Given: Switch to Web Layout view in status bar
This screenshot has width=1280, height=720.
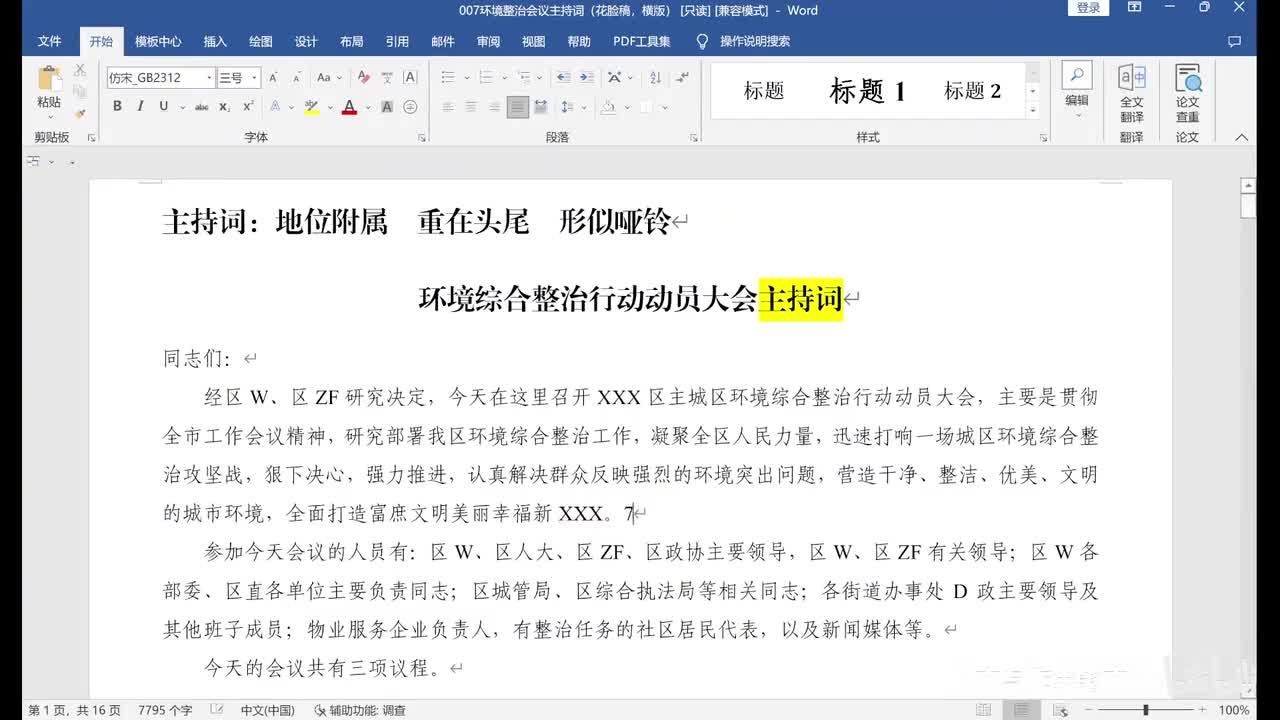Looking at the screenshot, I should (x=1059, y=710).
